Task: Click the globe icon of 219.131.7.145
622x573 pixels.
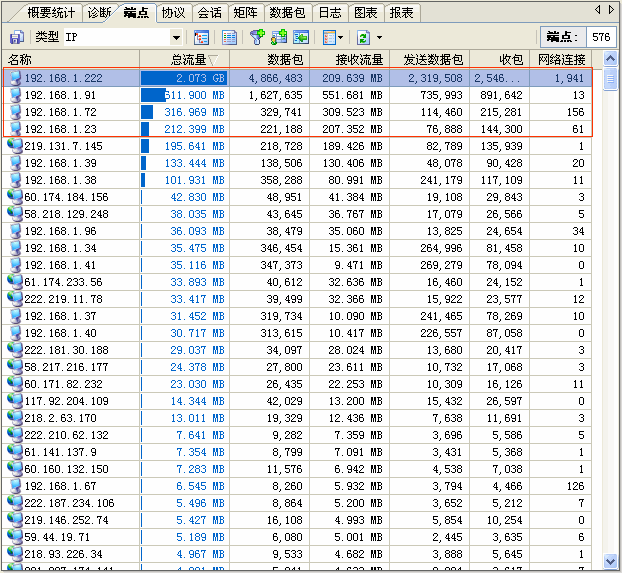Action: click(x=14, y=145)
